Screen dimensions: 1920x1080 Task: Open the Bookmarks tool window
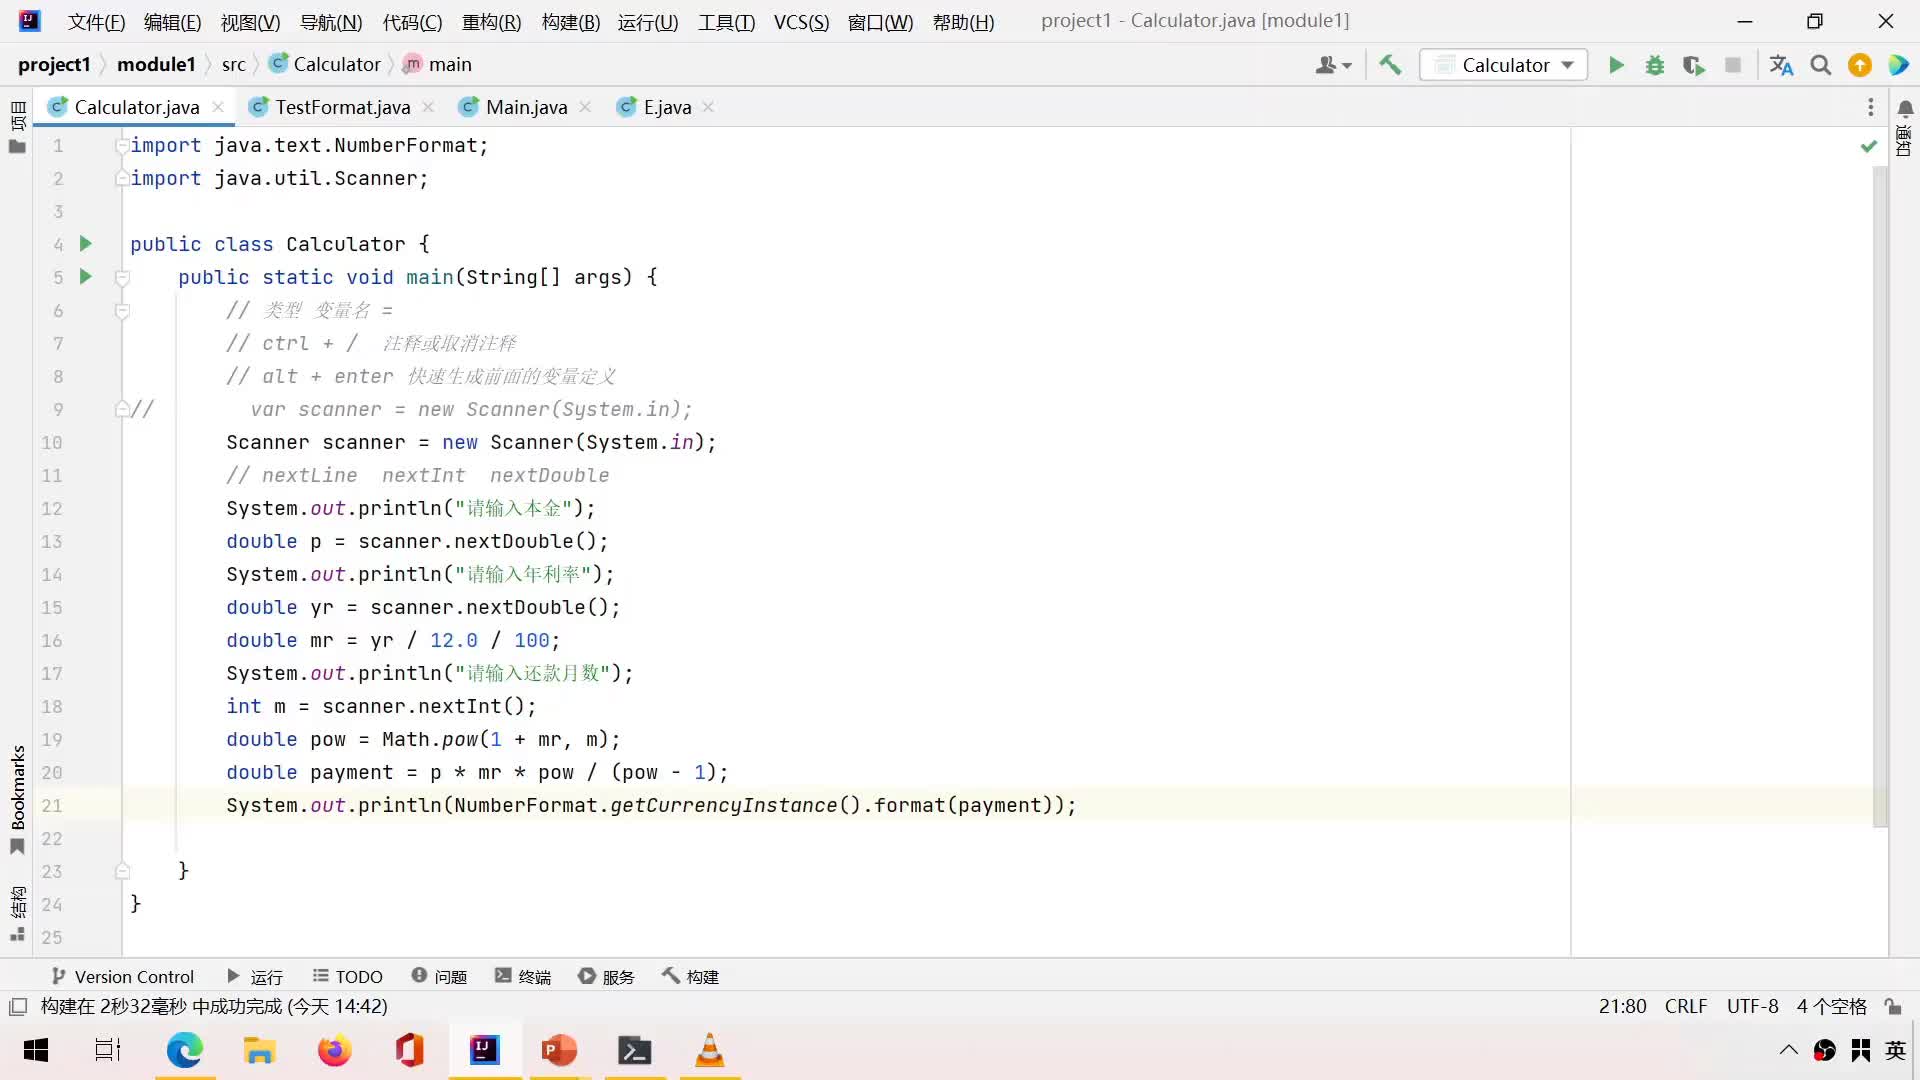17,800
